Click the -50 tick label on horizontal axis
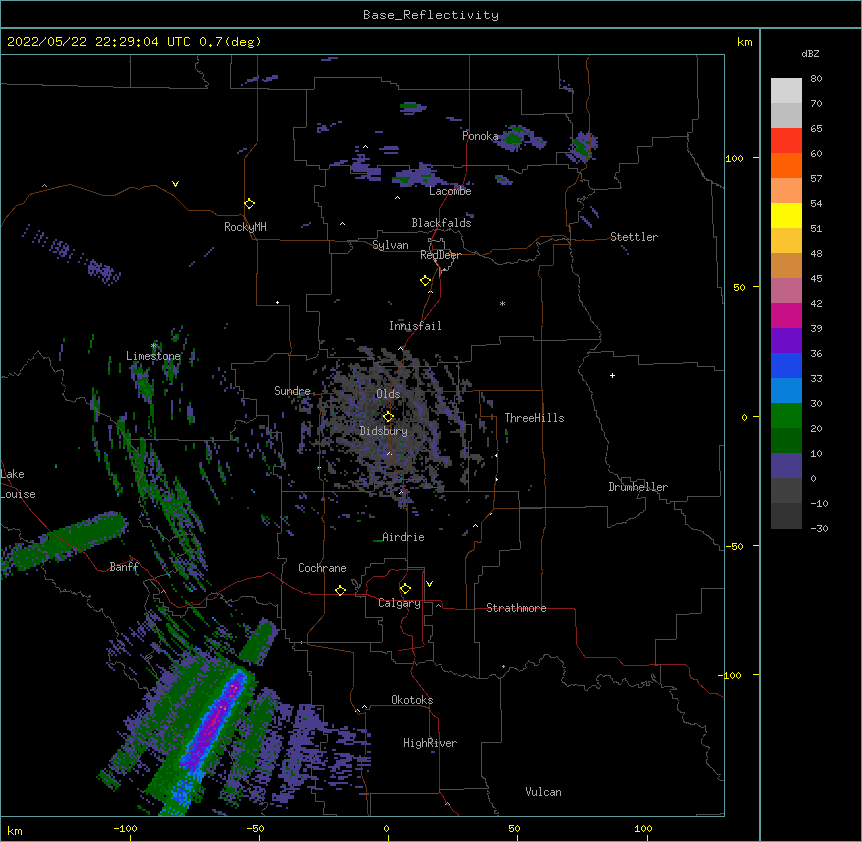Screen dimensions: 862x842 point(255,829)
